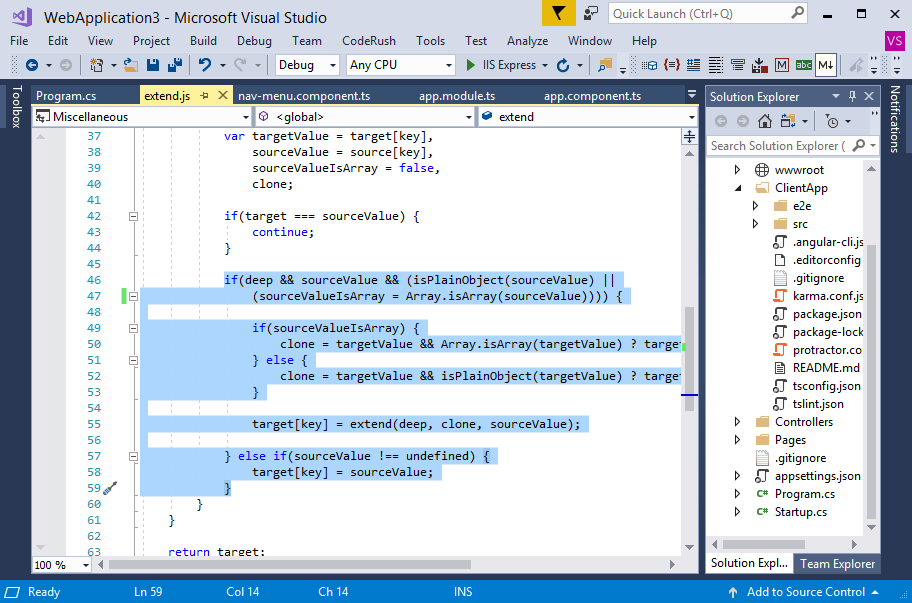The height and width of the screenshot is (603, 912).
Task: Click the Save icon on the toolbar
Action: click(x=151, y=64)
